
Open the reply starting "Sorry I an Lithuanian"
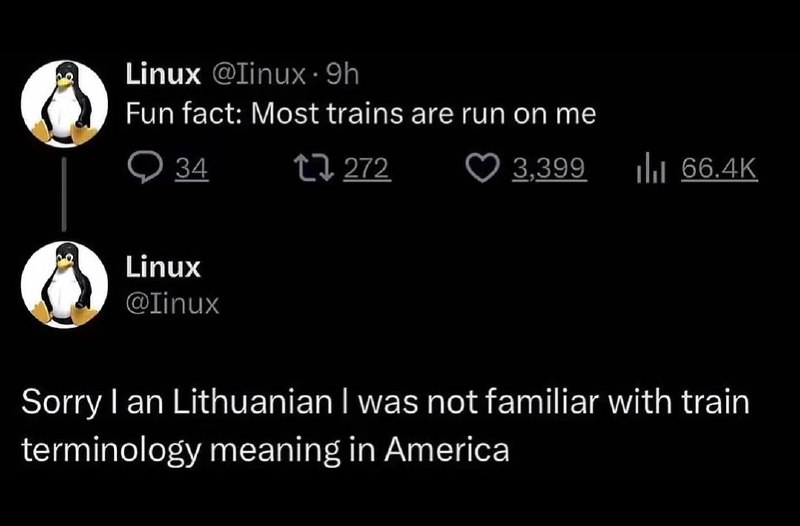pos(386,426)
